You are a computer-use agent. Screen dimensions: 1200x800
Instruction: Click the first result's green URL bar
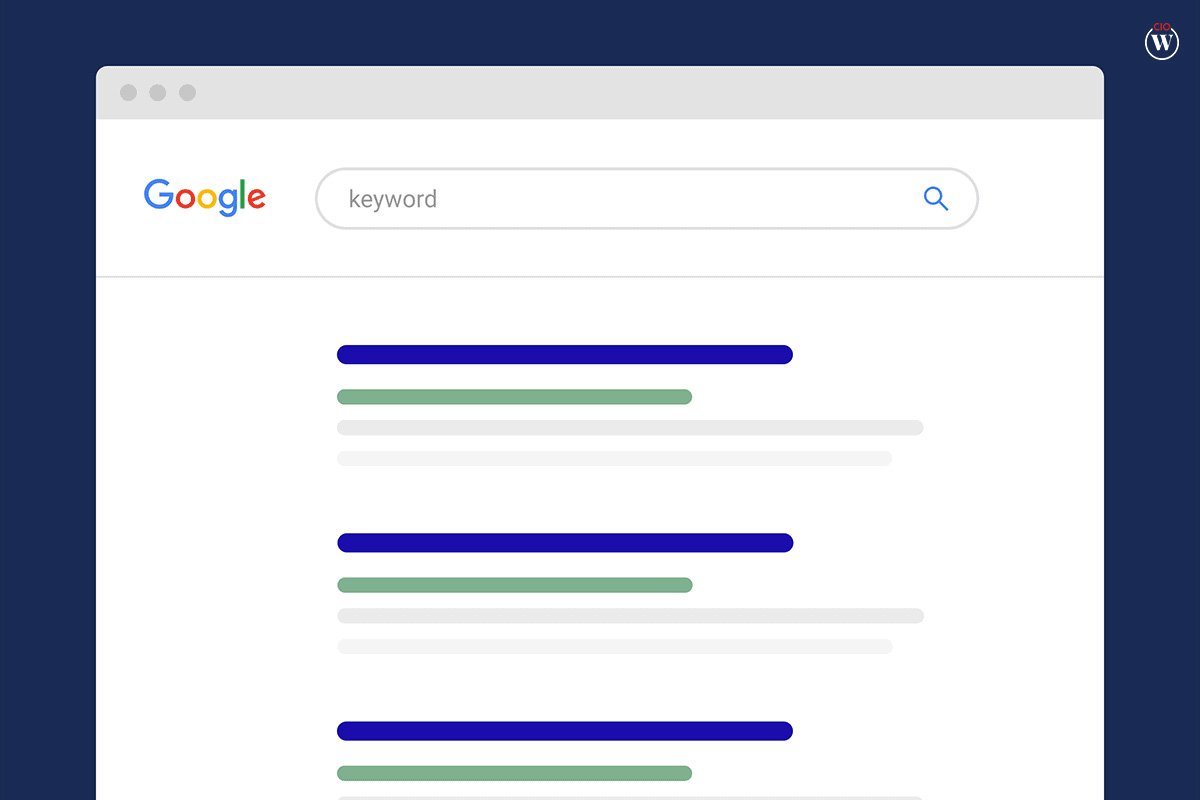coord(514,397)
